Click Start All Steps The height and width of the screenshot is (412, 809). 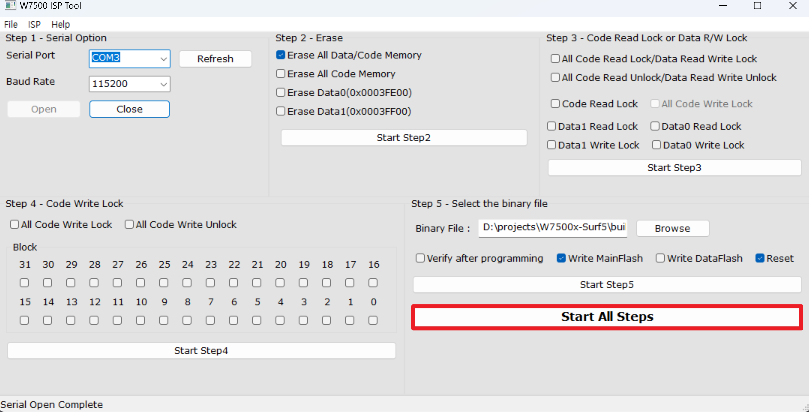click(x=607, y=317)
